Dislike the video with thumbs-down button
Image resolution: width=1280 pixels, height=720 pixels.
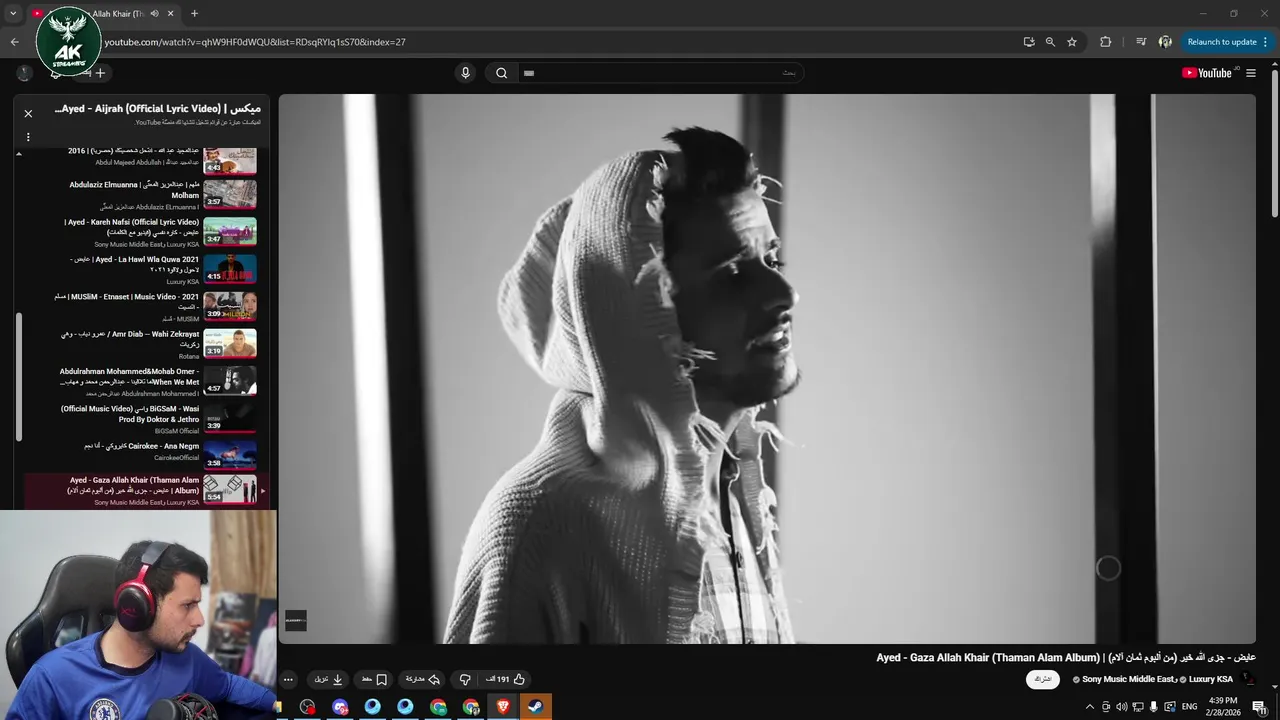[x=465, y=679]
